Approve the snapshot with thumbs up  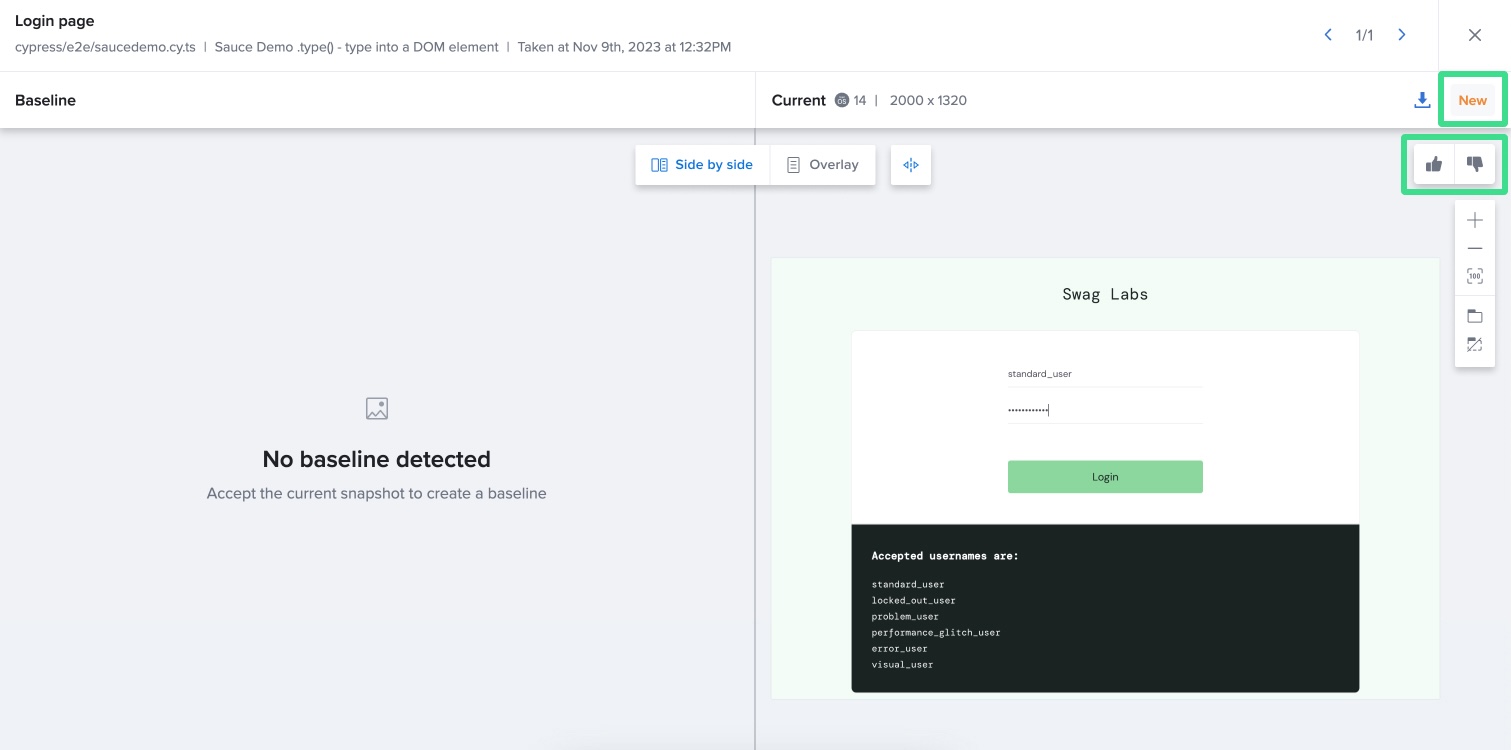(x=1434, y=163)
